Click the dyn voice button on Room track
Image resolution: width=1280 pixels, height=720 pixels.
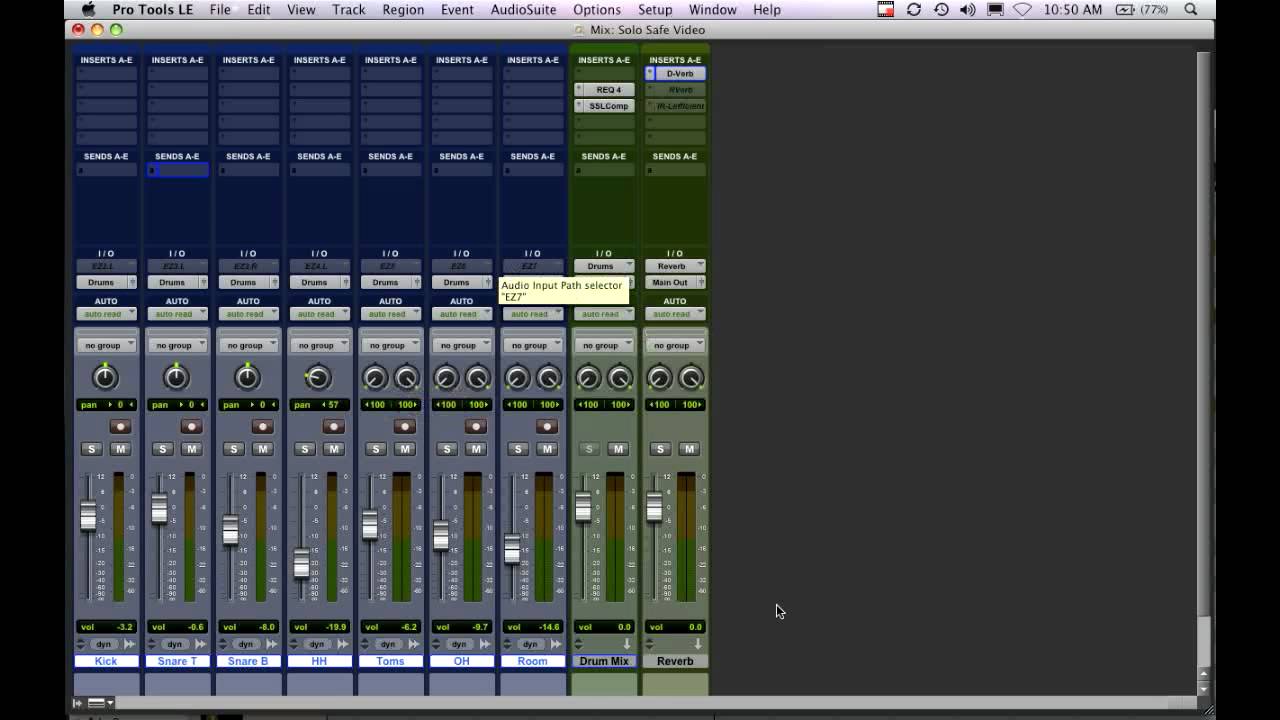(530, 644)
